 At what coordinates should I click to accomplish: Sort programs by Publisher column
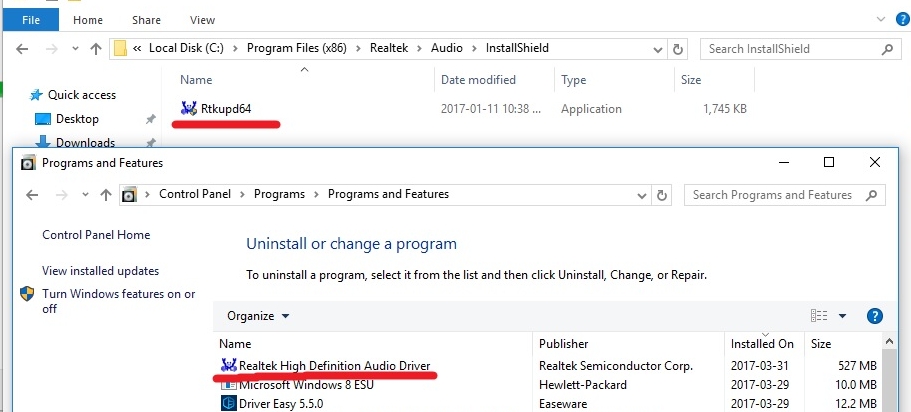(x=564, y=344)
